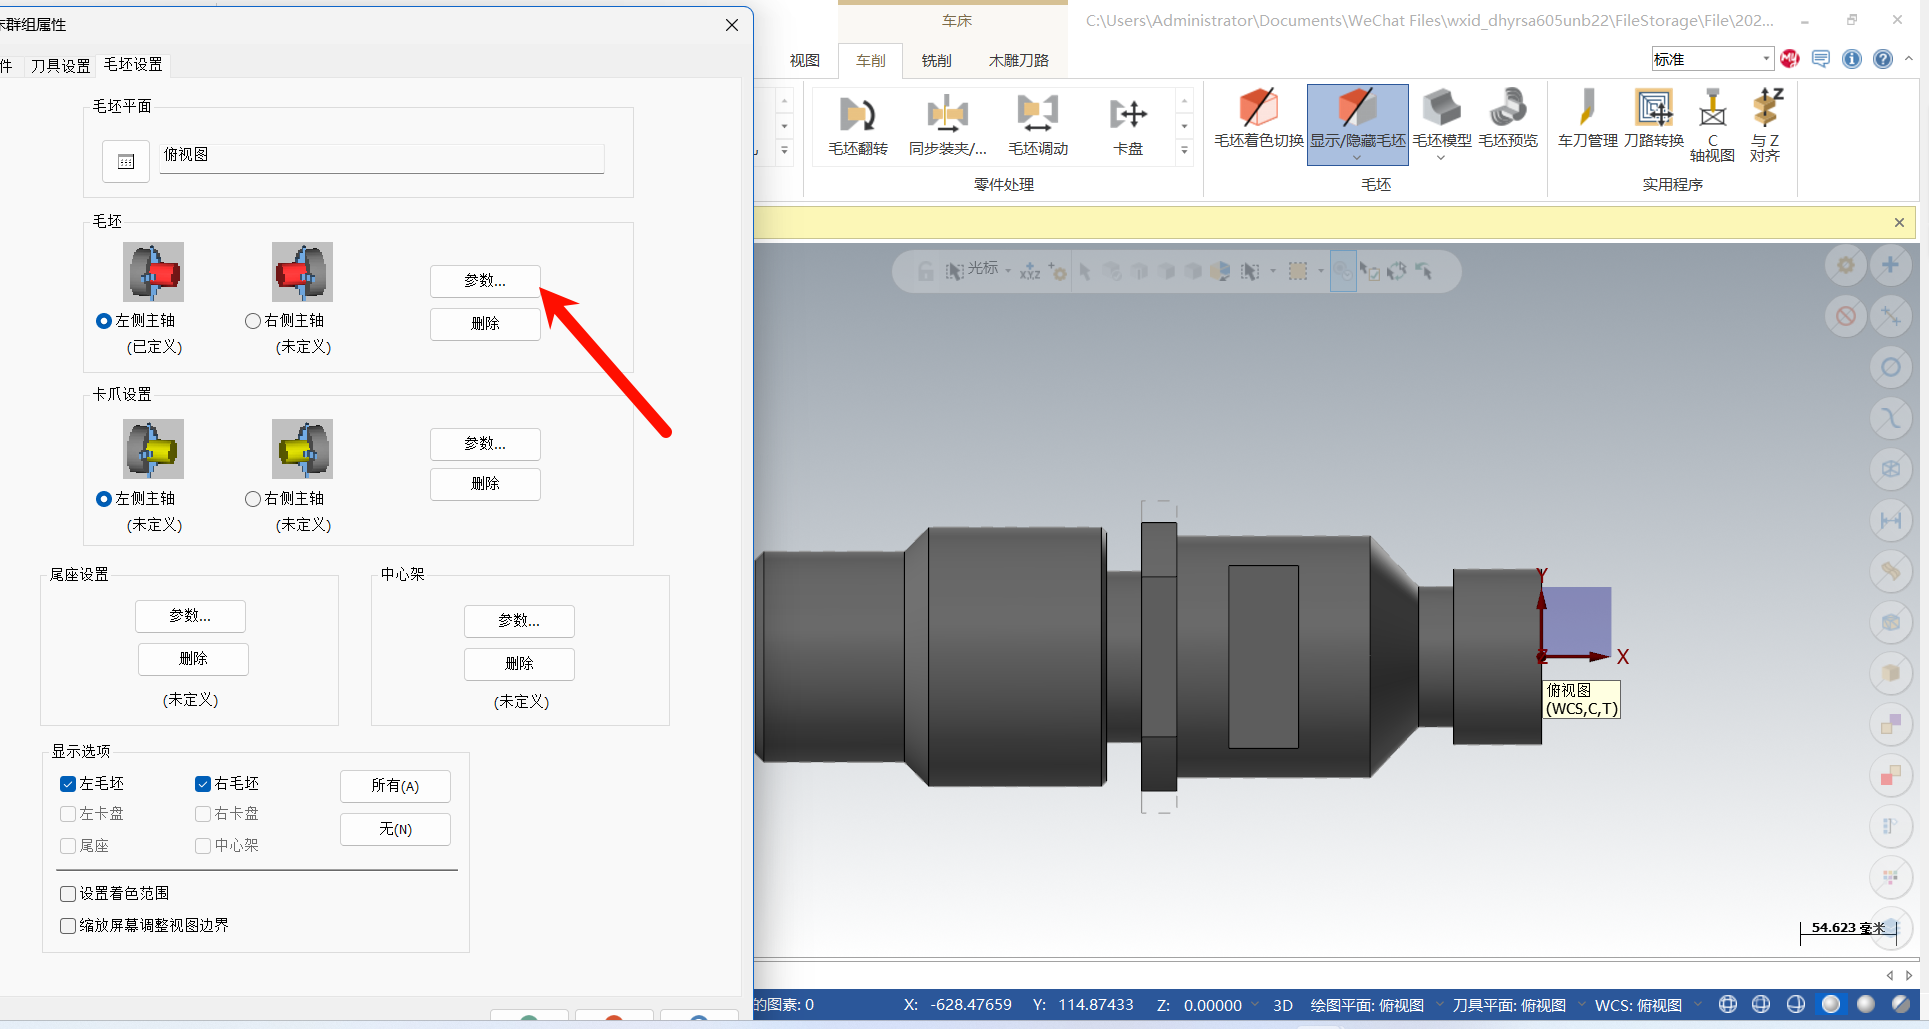Click the XYZ fast point icon
Image resolution: width=1929 pixels, height=1029 pixels.
click(x=1030, y=271)
